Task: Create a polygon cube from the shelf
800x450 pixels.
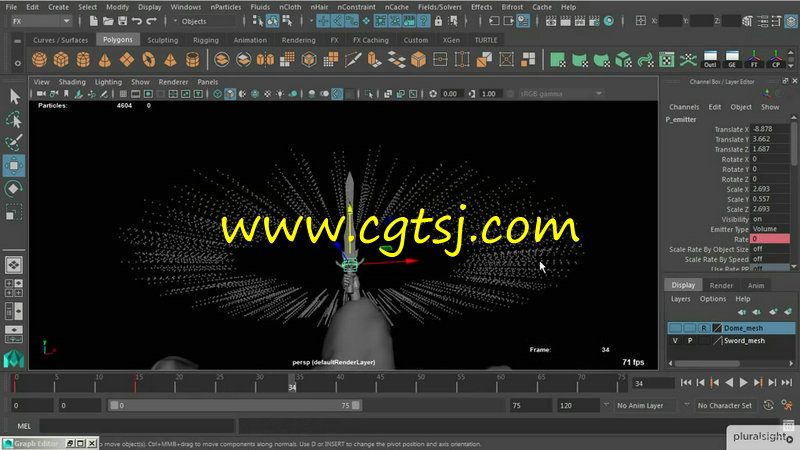Action: click(61, 60)
